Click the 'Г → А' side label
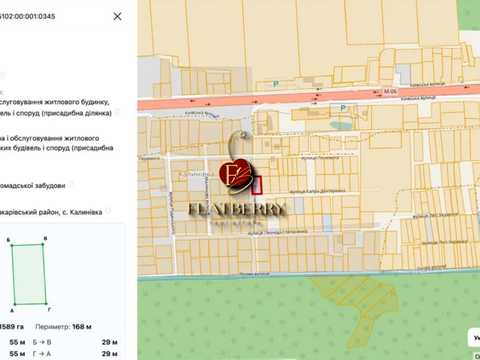Image resolution: width=480 pixels, height=360 pixels. click(x=42, y=353)
